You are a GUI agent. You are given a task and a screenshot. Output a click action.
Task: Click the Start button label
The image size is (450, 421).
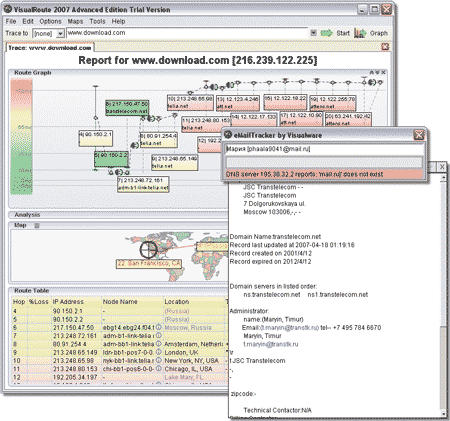coord(343,33)
